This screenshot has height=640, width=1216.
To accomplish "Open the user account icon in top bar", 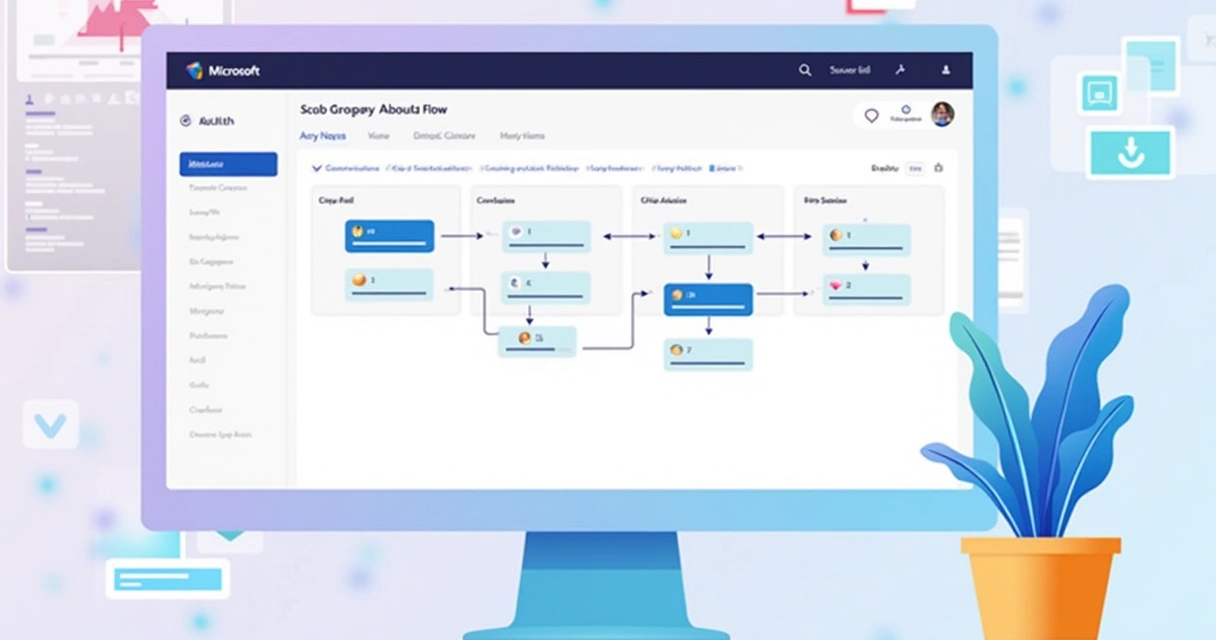I will coord(945,71).
